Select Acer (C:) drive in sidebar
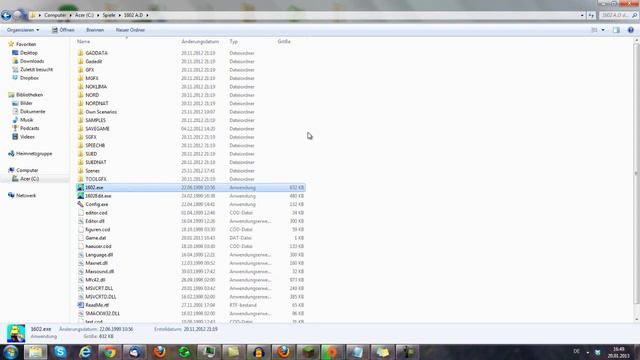Screen dimensions: 640x360 click(x=29, y=179)
